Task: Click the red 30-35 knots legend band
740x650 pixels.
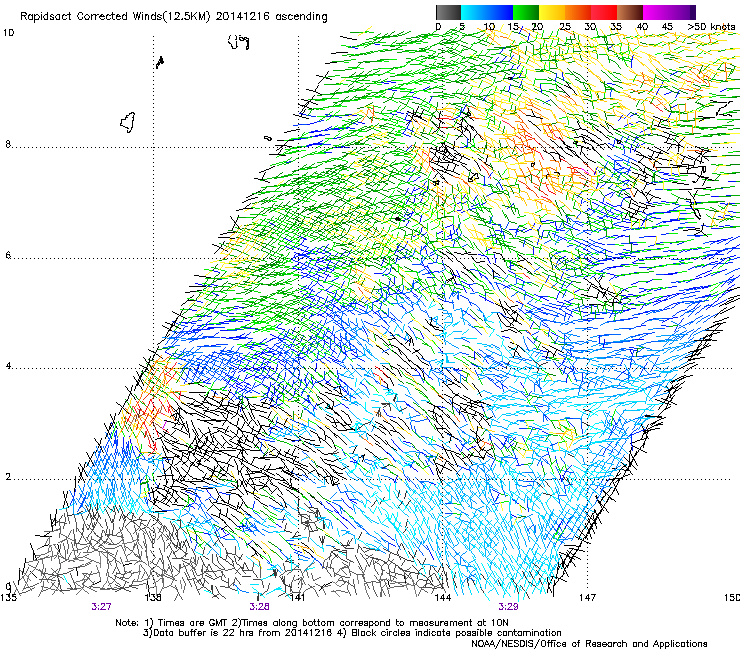Action: tap(604, 12)
